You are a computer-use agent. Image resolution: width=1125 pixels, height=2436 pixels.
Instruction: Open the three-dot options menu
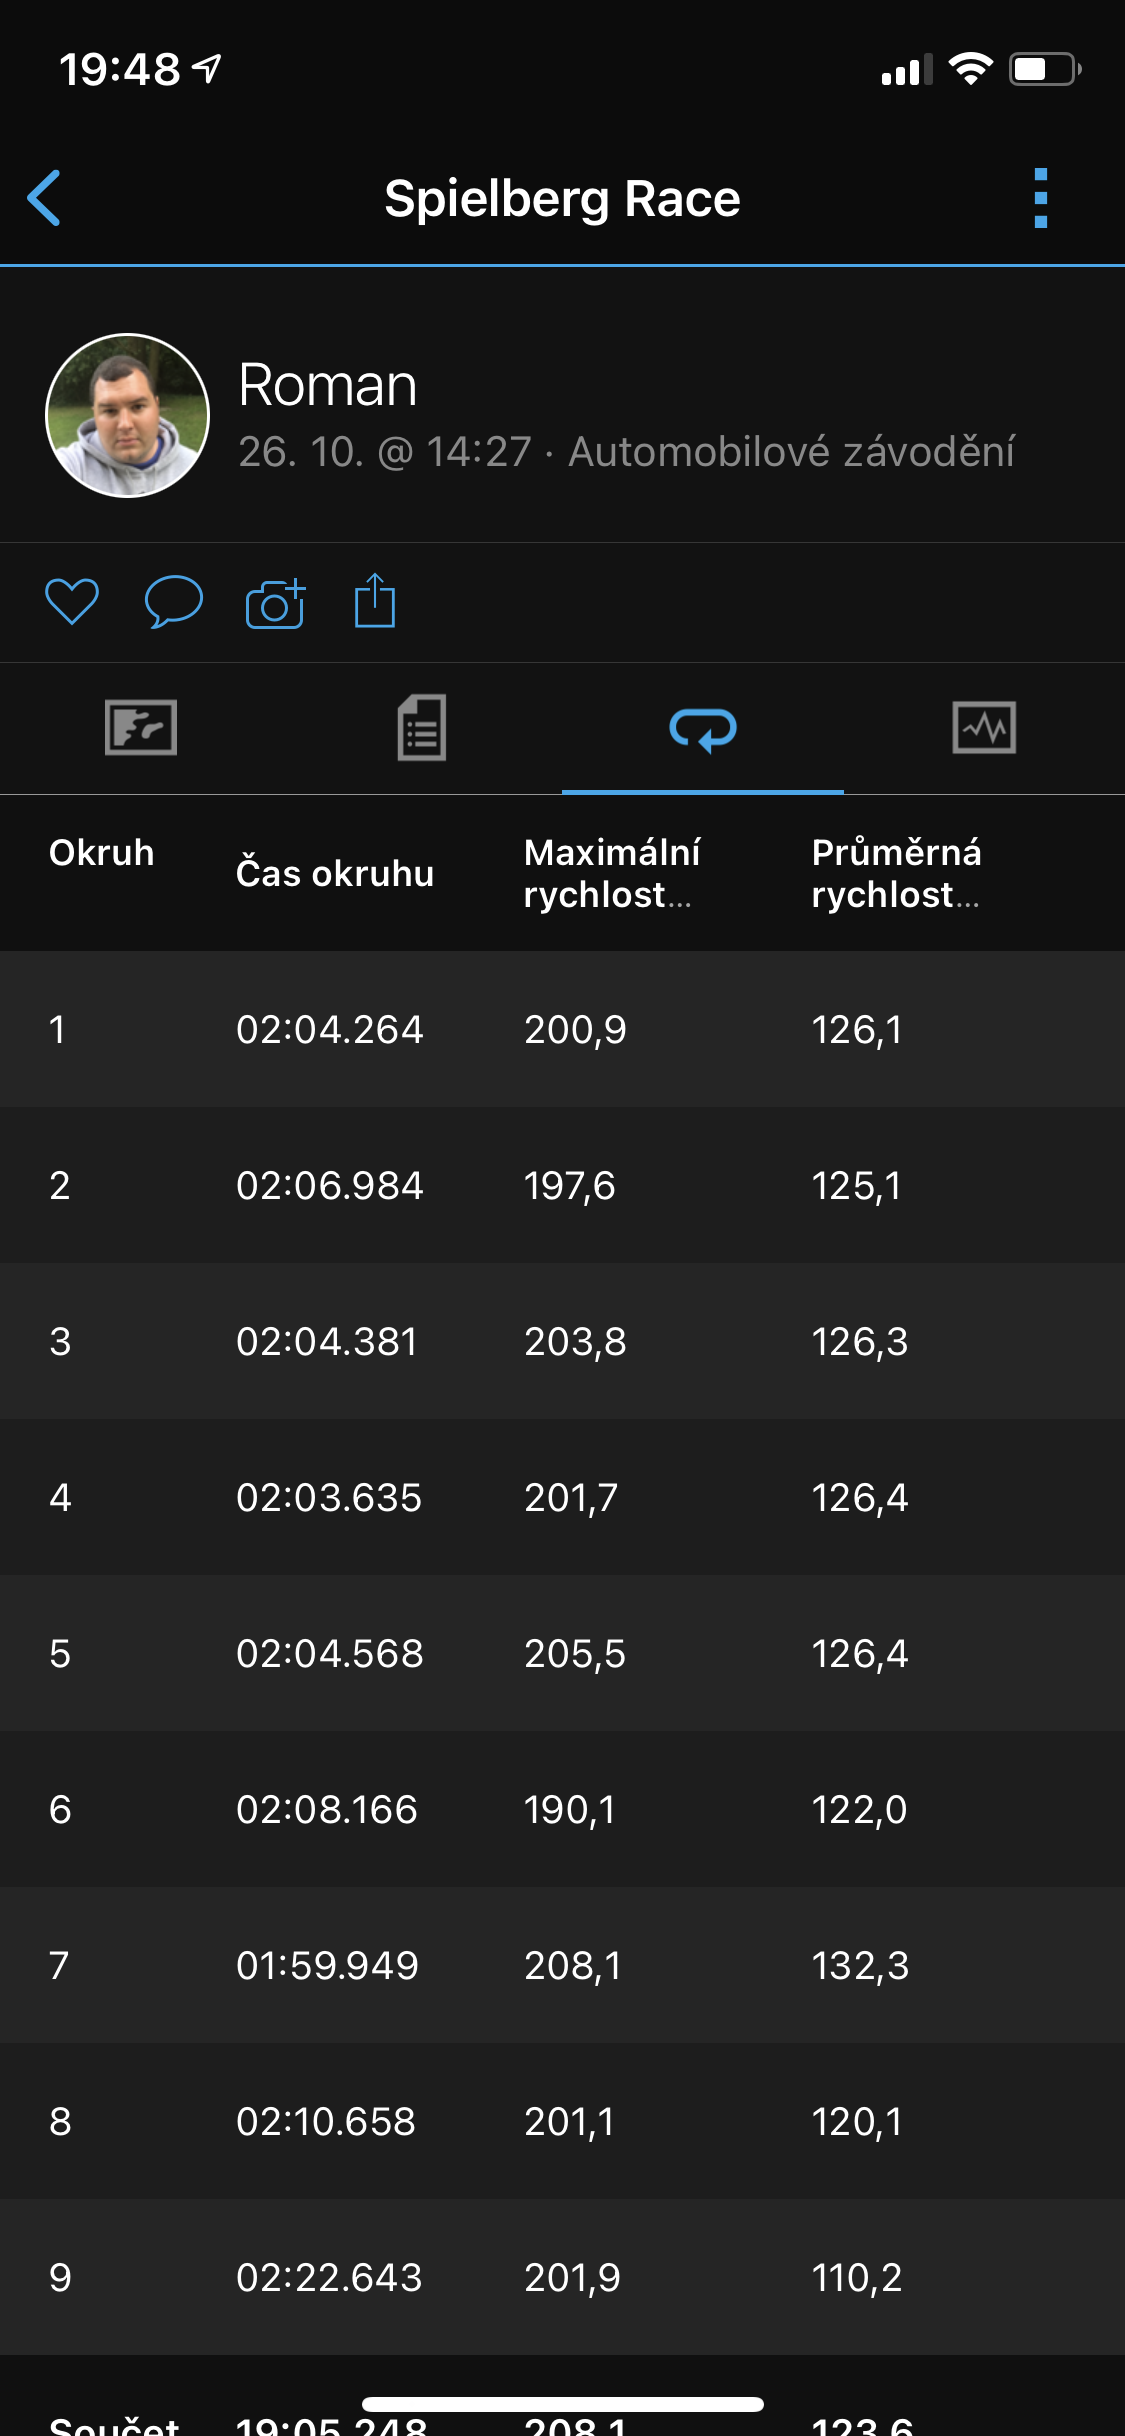point(1040,198)
